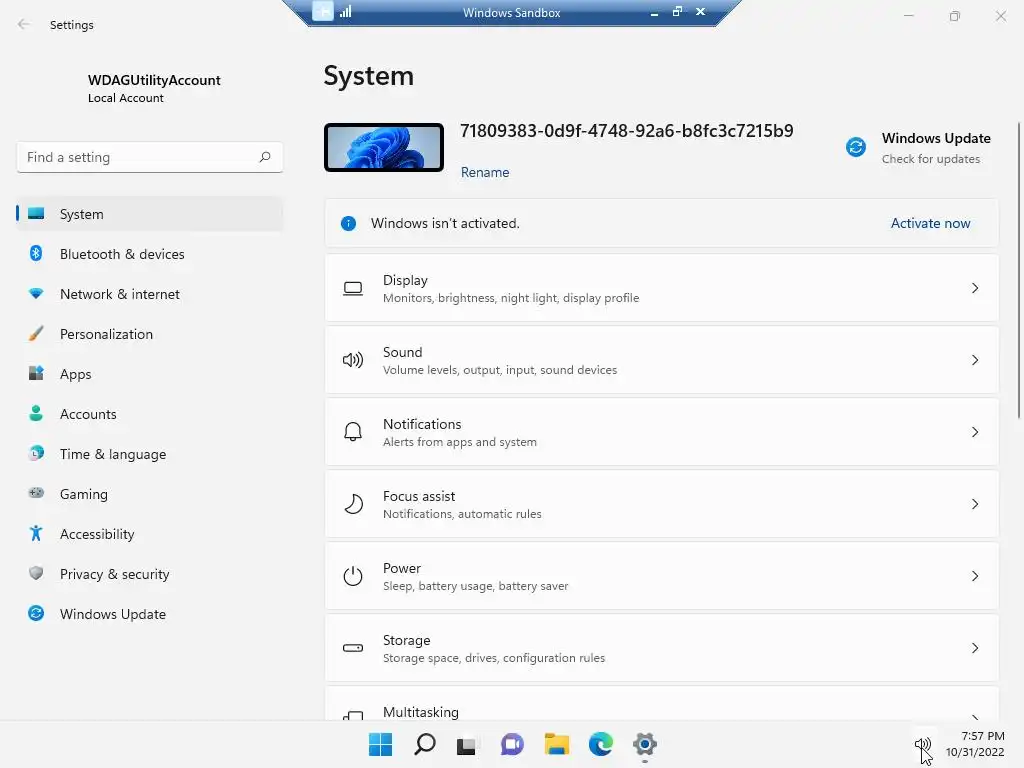Screen dimensions: 1024x768
Task: Click the signal bars icon in Sandbox bar
Action: point(345,11)
